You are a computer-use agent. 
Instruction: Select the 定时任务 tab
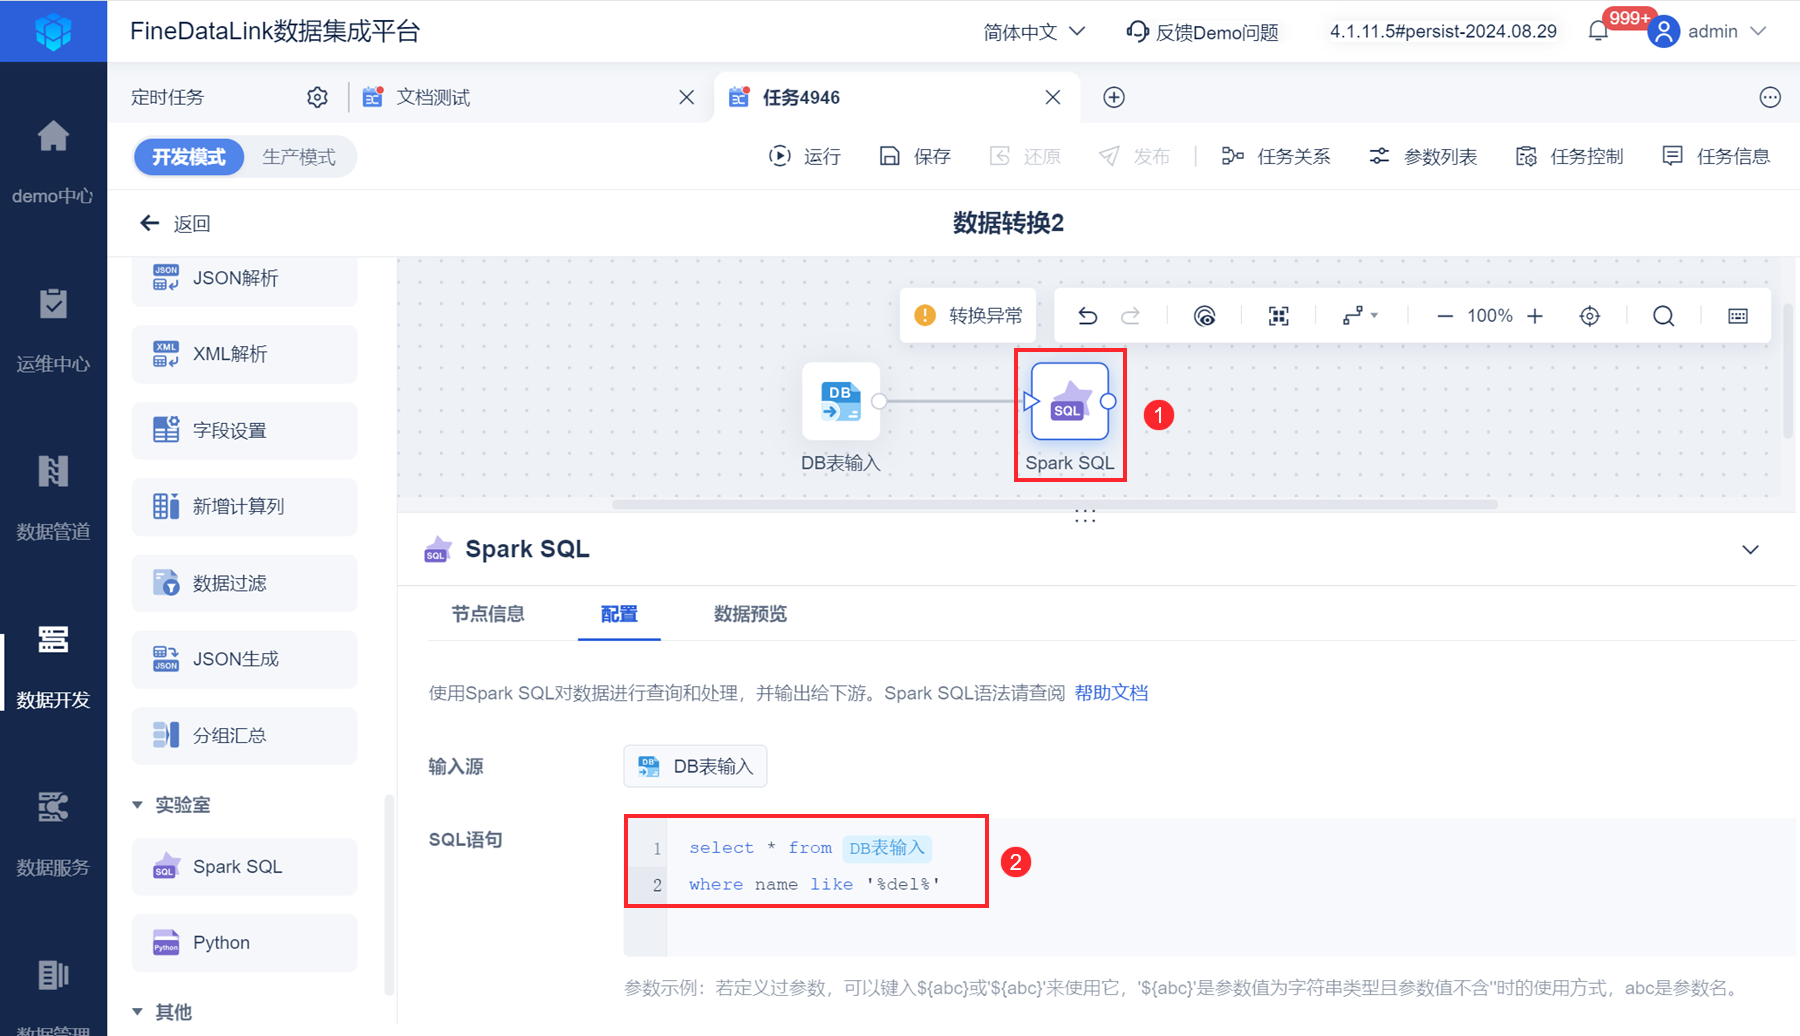[167, 97]
